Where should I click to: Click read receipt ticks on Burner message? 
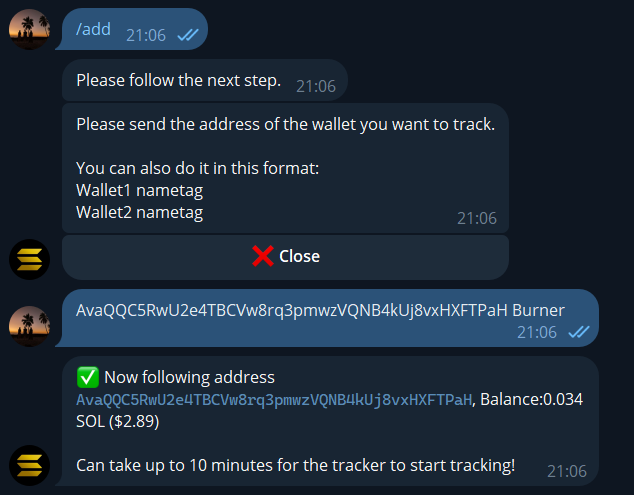pos(579,332)
